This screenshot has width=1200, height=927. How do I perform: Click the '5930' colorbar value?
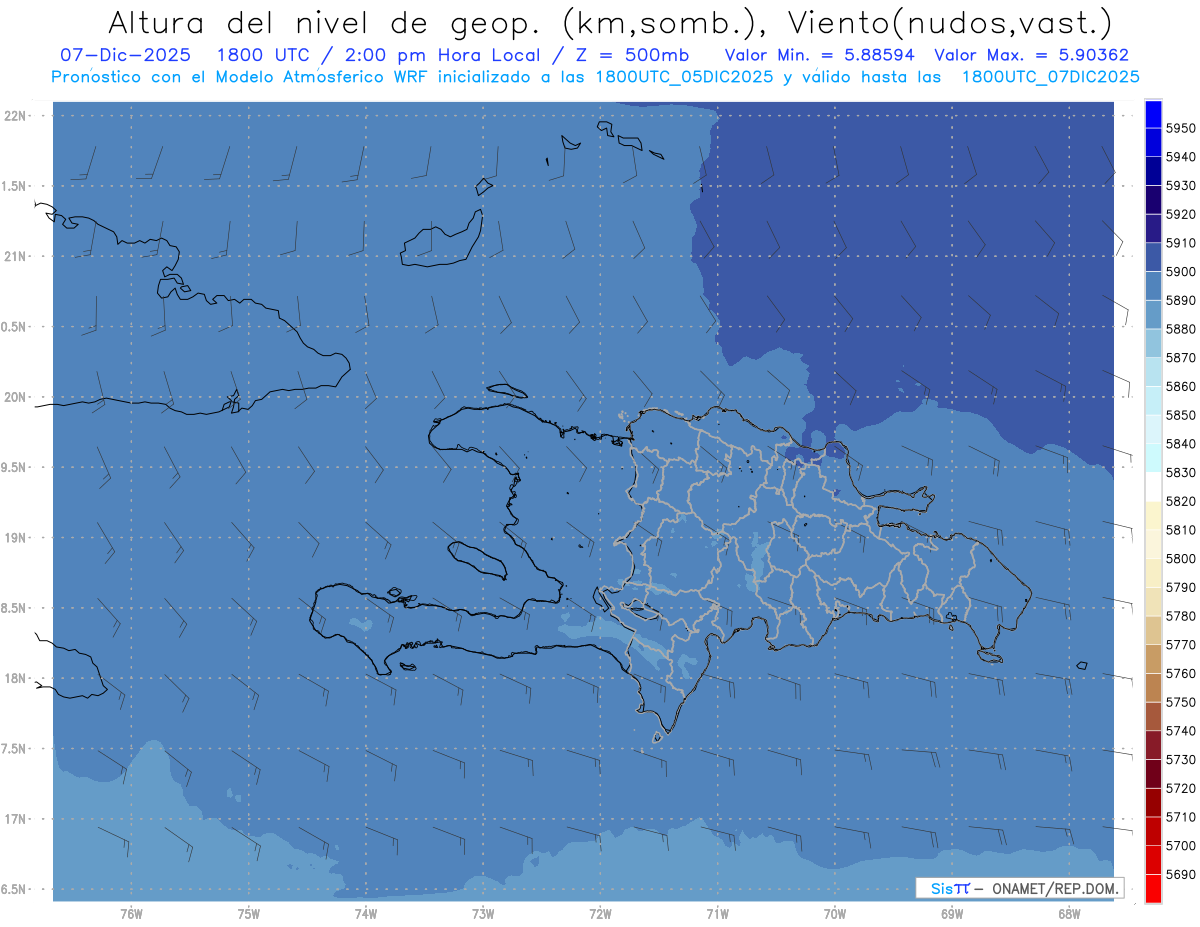coord(1181,186)
